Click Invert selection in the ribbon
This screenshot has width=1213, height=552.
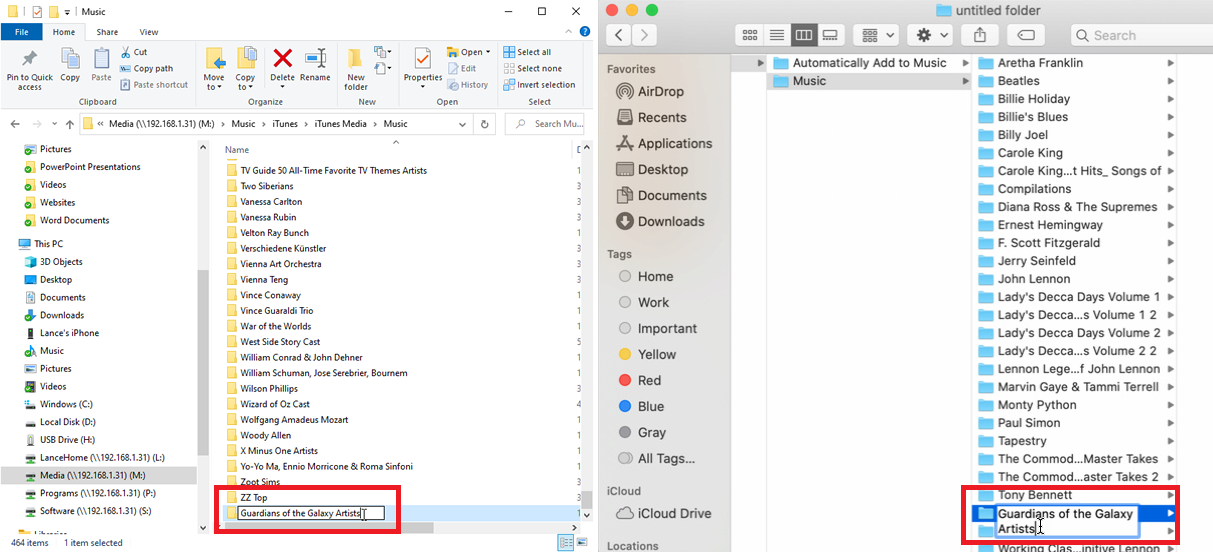click(x=539, y=85)
